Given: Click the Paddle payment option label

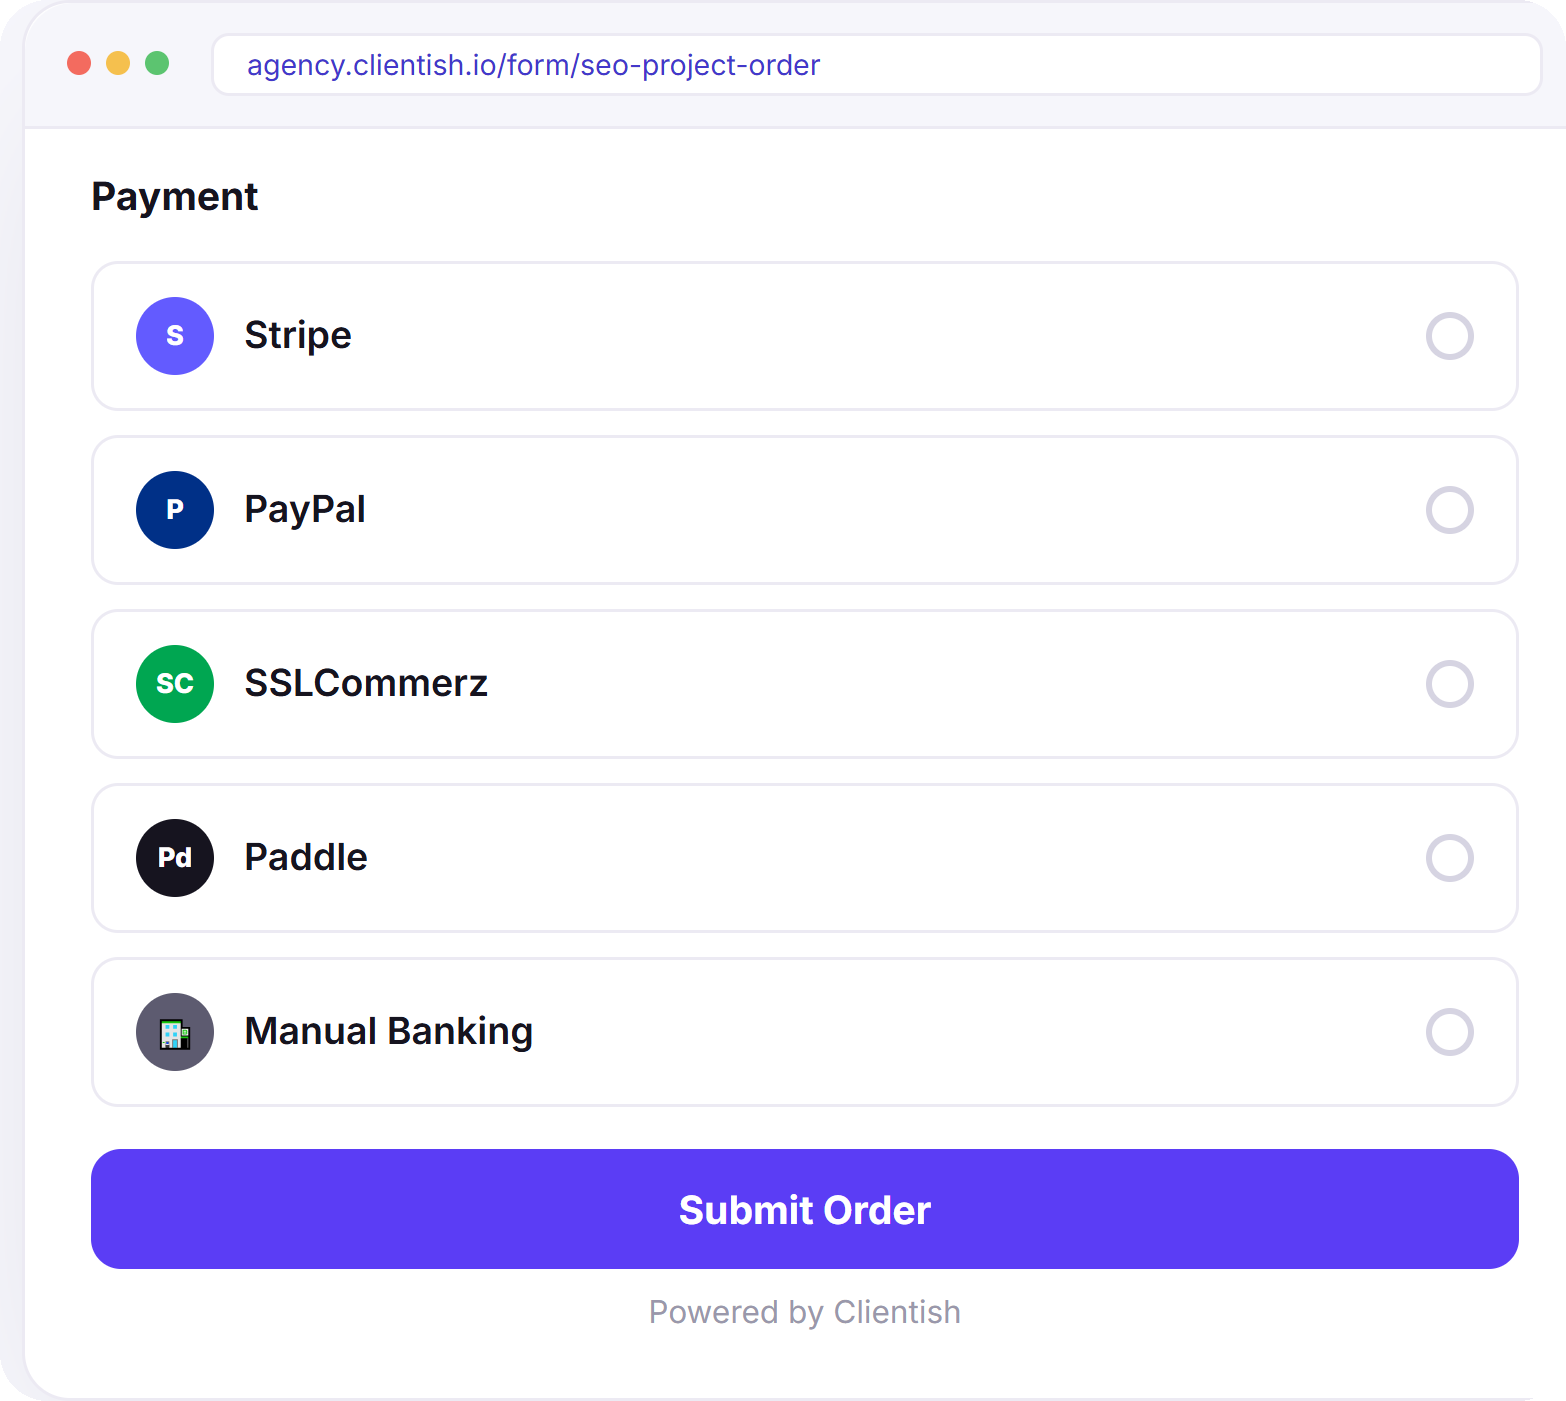Looking at the screenshot, I should coord(306,858).
